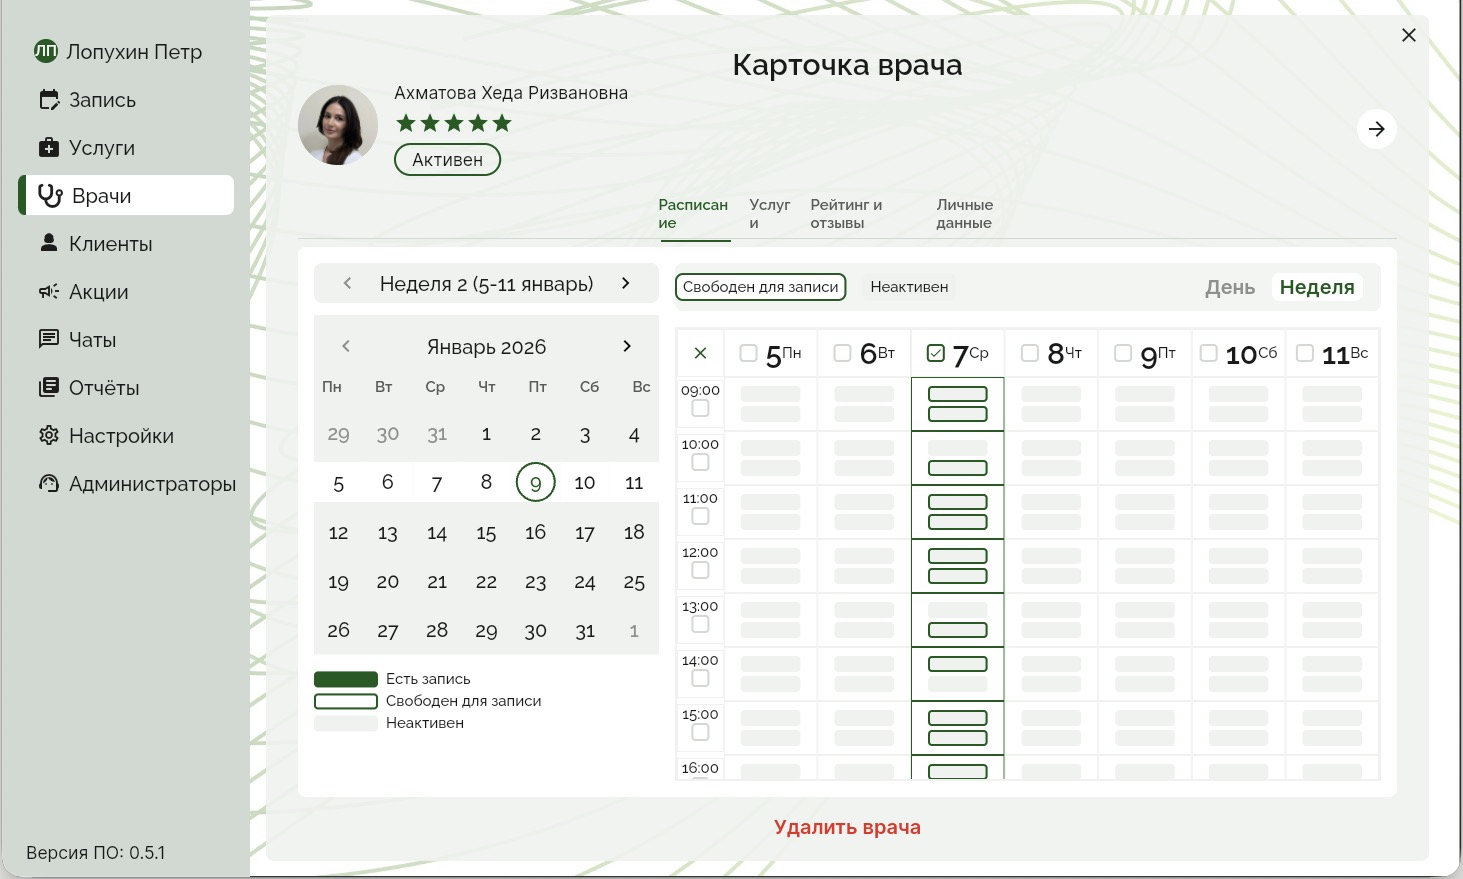Check the checkbox for Thursday the 8th
1463x879 pixels.
(x=1030, y=352)
